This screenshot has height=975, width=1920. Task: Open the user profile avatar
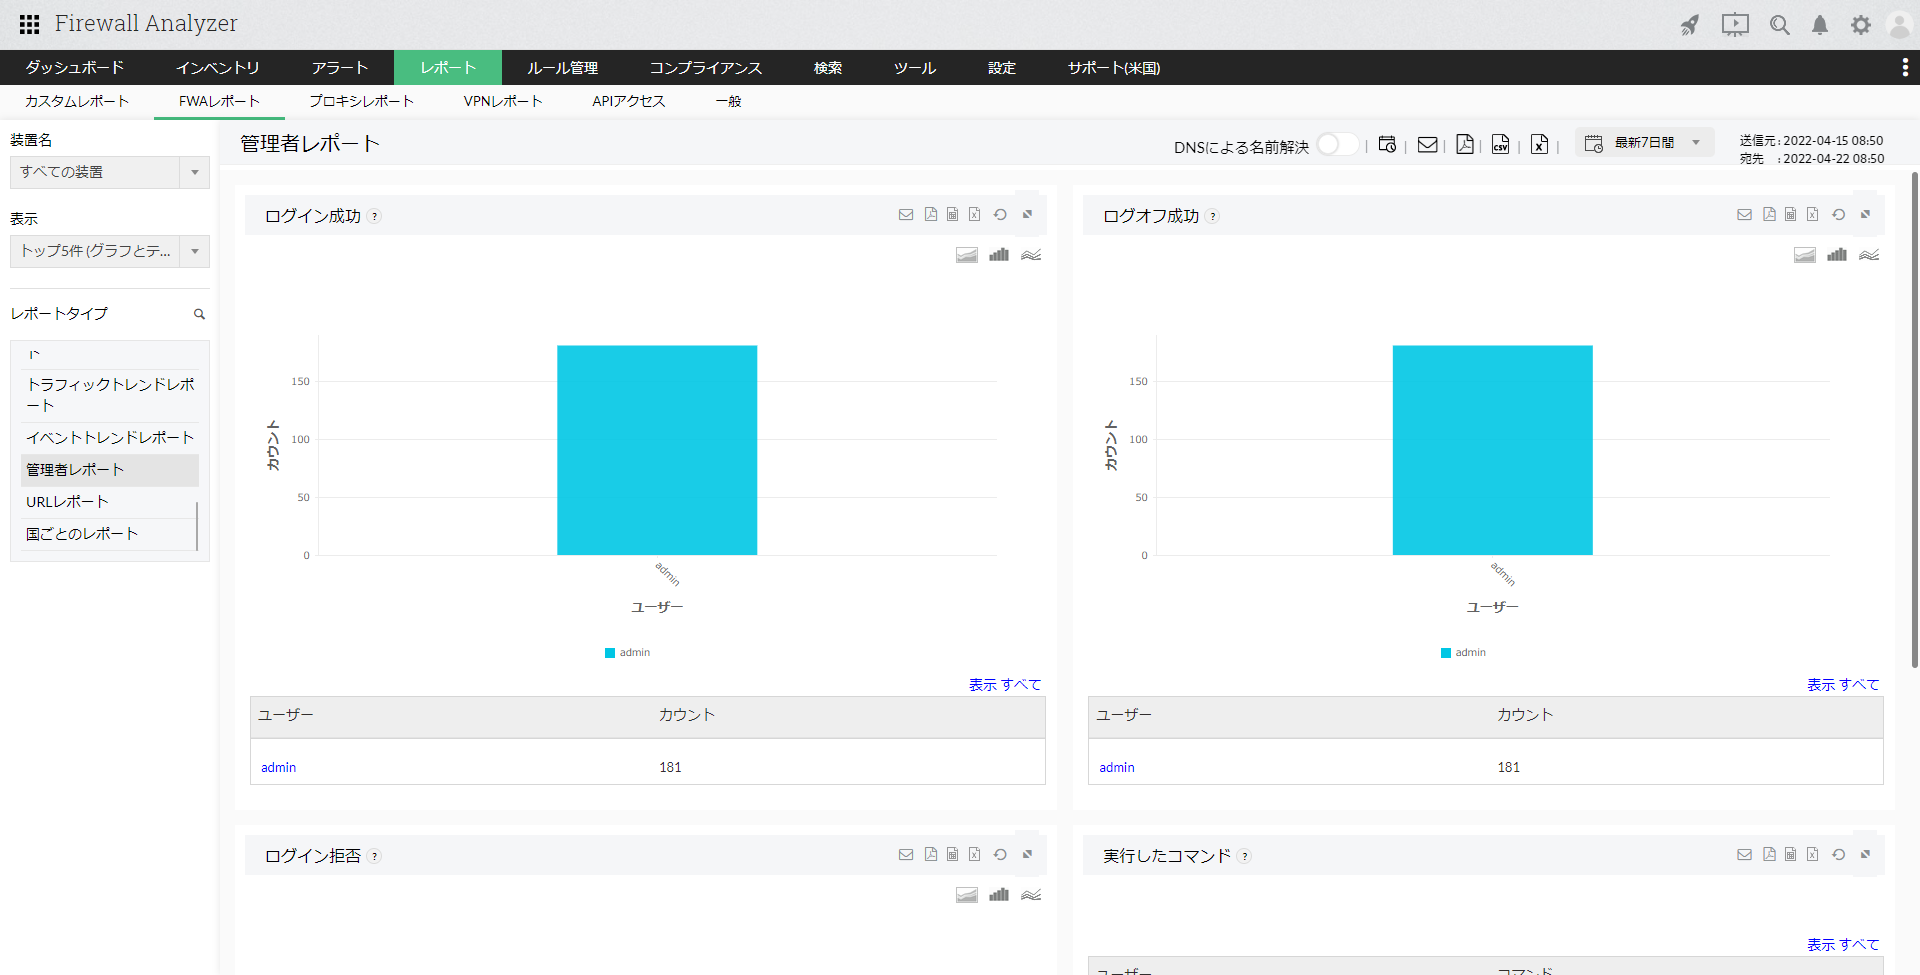coord(1899,25)
